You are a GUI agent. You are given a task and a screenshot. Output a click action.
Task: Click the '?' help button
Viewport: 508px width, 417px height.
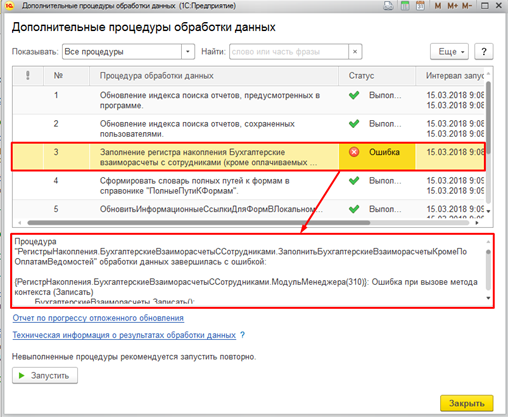click(484, 52)
